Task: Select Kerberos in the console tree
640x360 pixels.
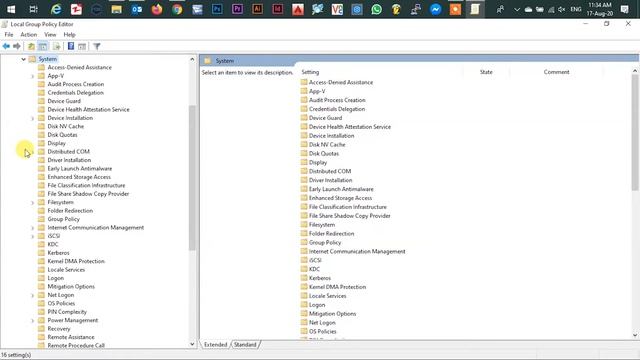Action: tap(58, 253)
